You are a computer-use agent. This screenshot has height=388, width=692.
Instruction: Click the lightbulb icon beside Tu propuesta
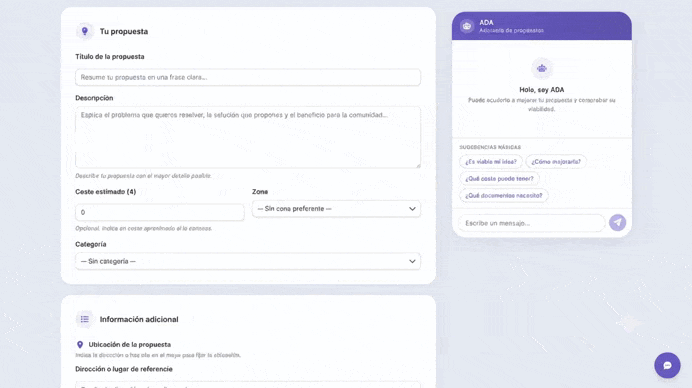(x=85, y=31)
